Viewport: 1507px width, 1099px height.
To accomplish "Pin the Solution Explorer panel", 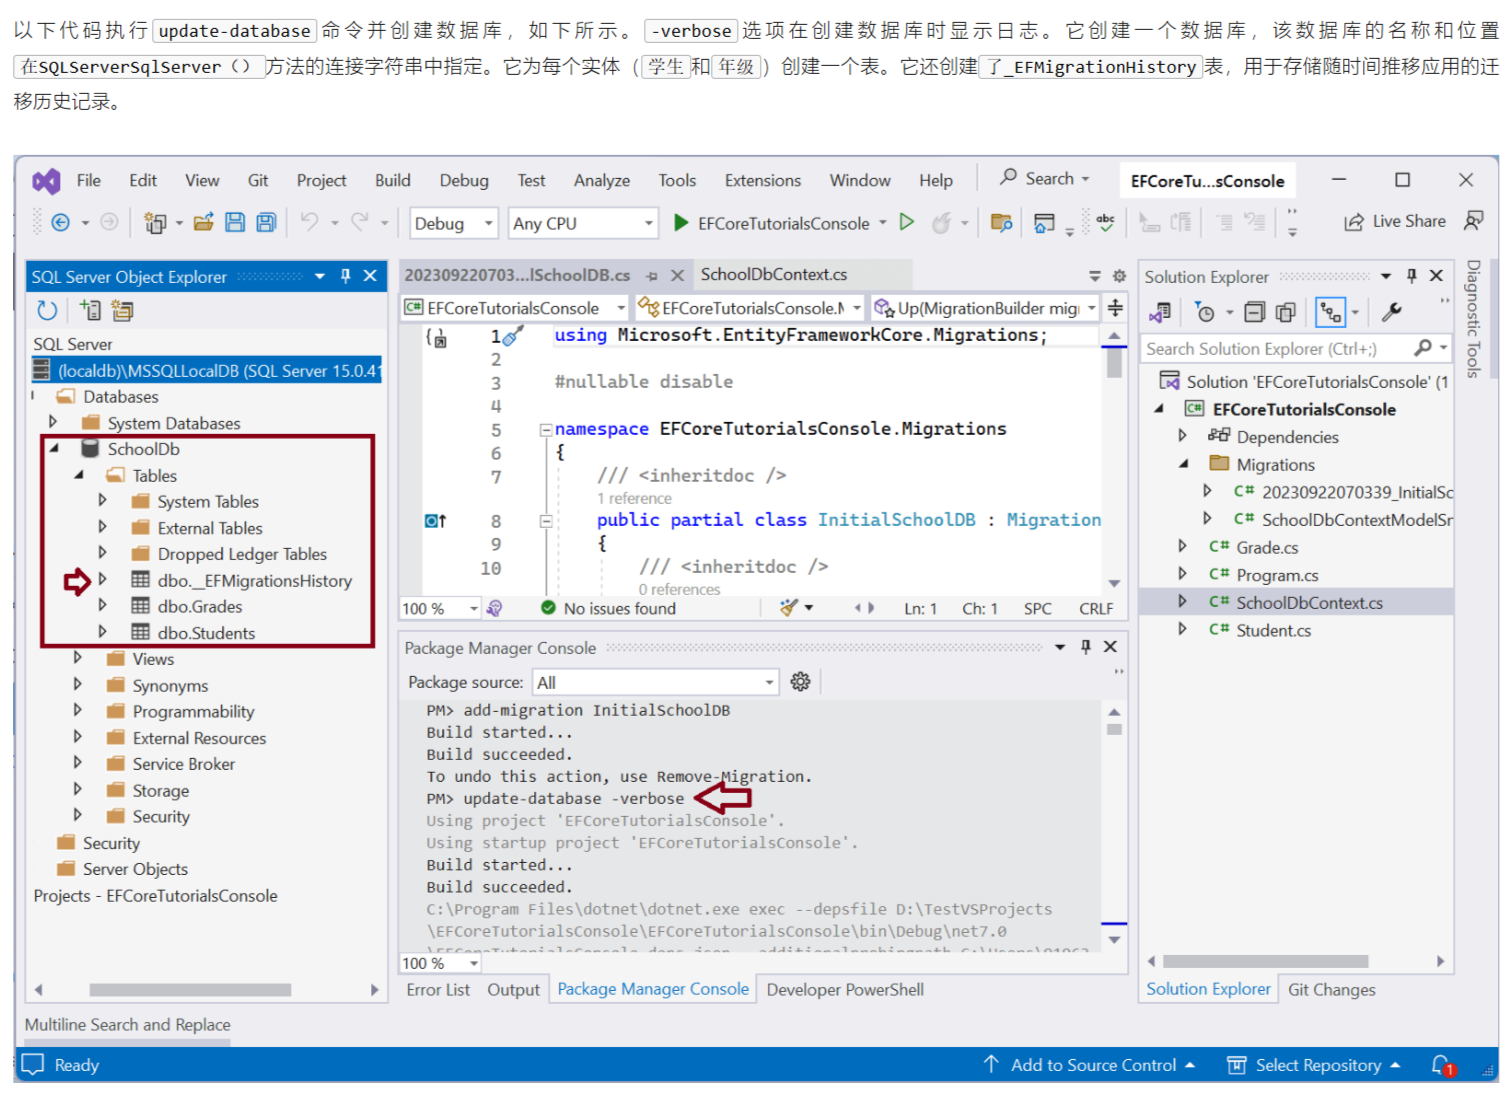I will coord(1411,276).
